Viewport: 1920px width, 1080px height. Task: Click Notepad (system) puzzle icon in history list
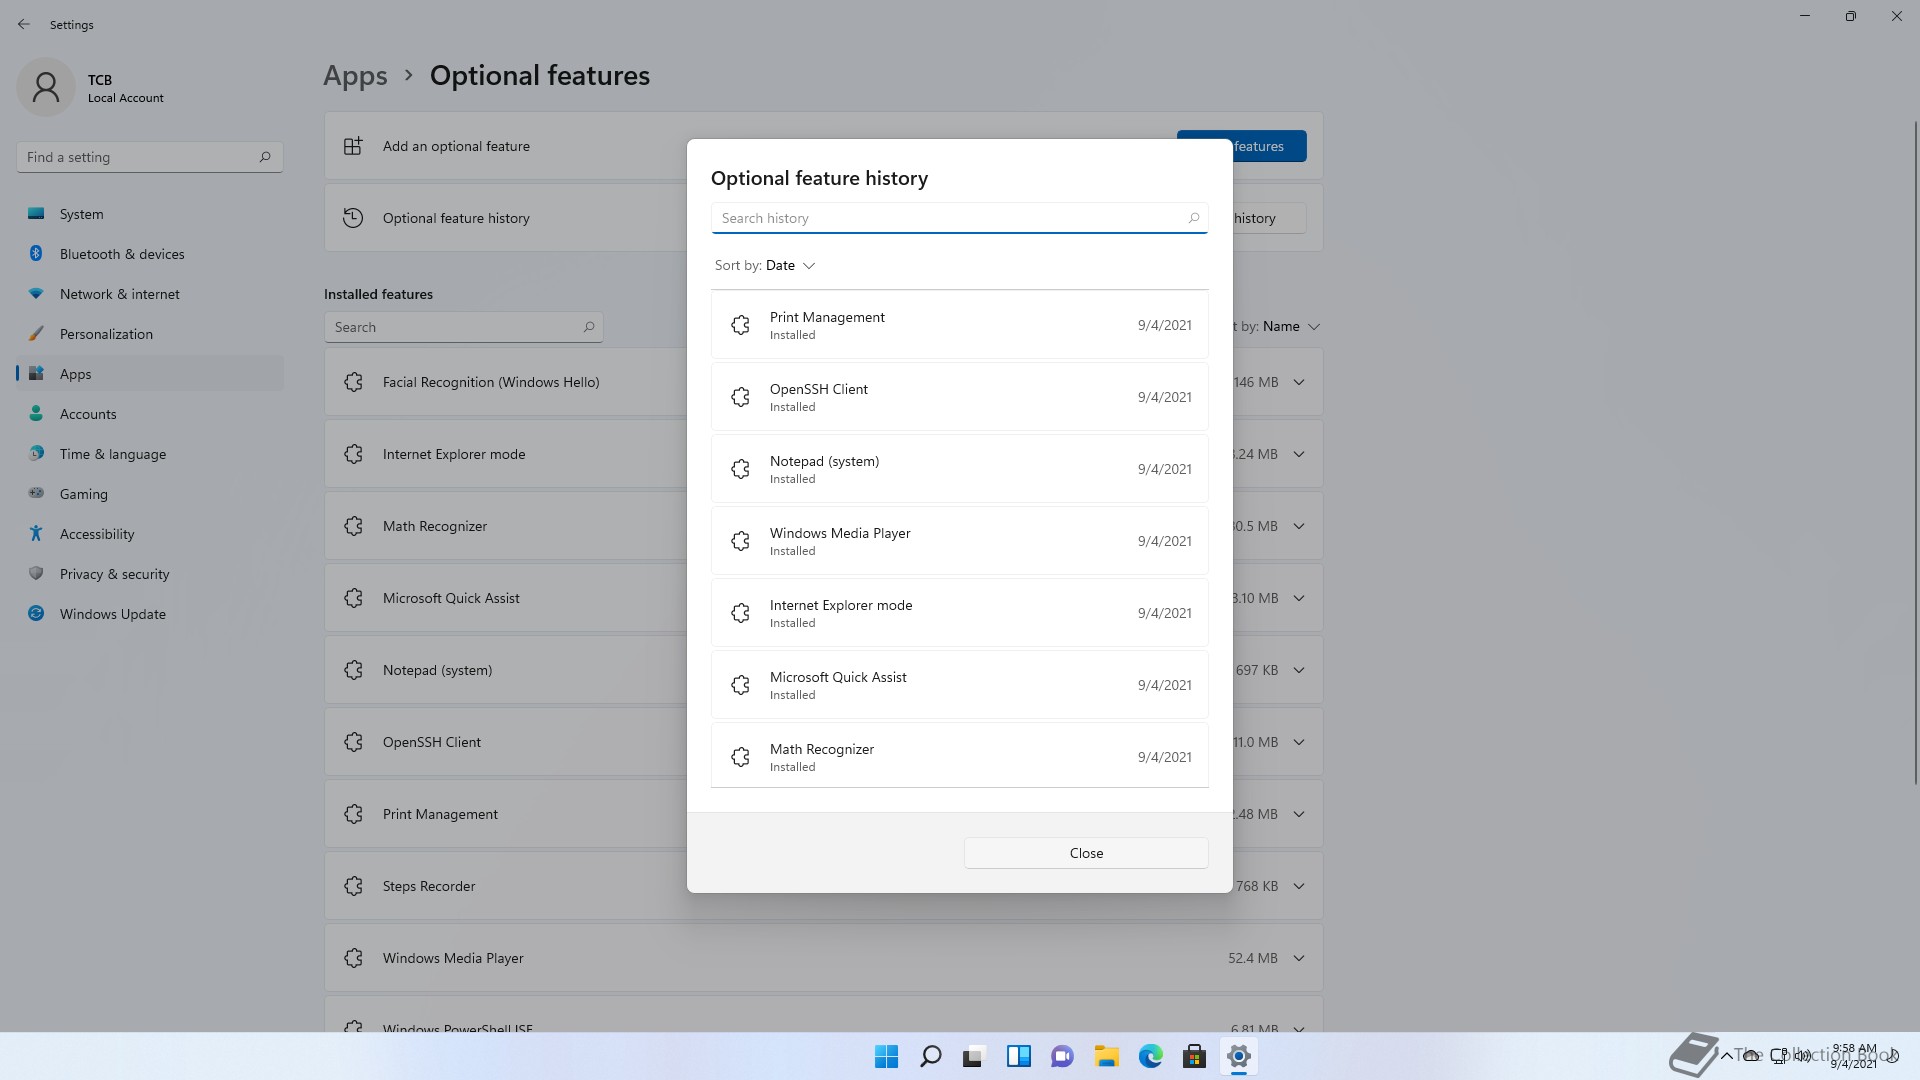pos(740,469)
